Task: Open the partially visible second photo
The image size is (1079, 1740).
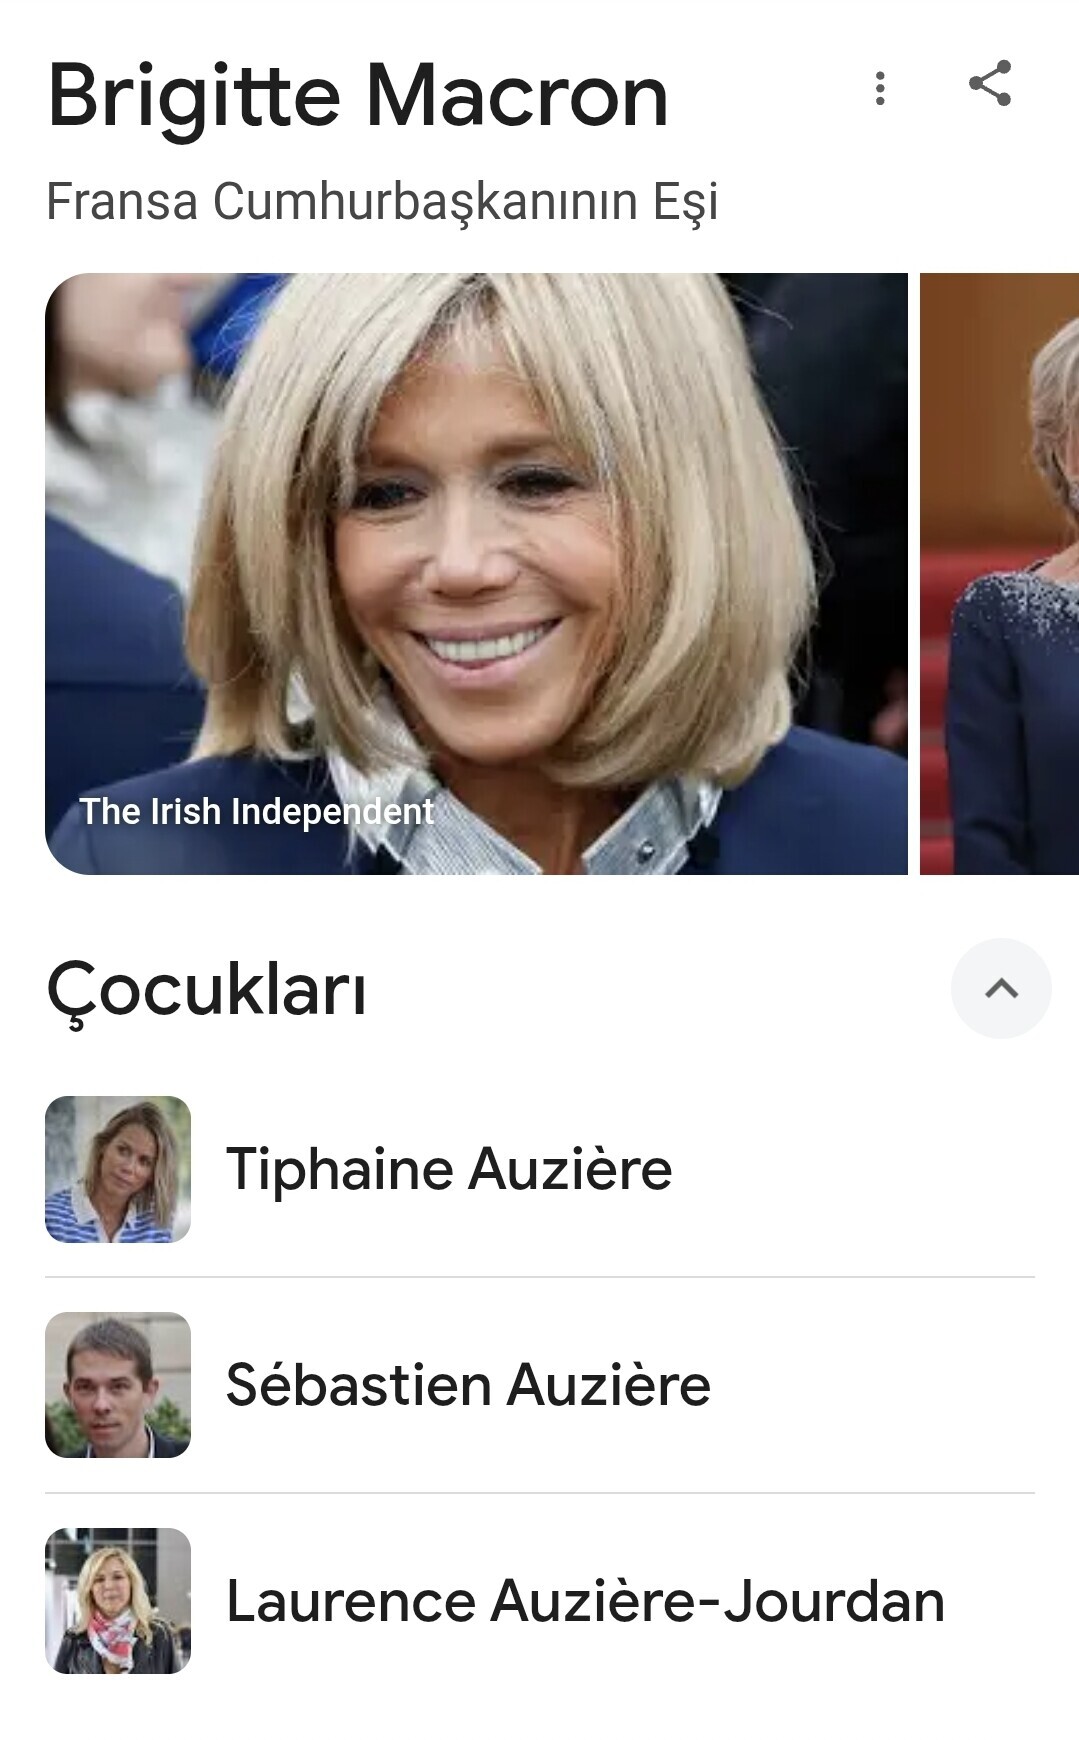Action: coord(999,573)
